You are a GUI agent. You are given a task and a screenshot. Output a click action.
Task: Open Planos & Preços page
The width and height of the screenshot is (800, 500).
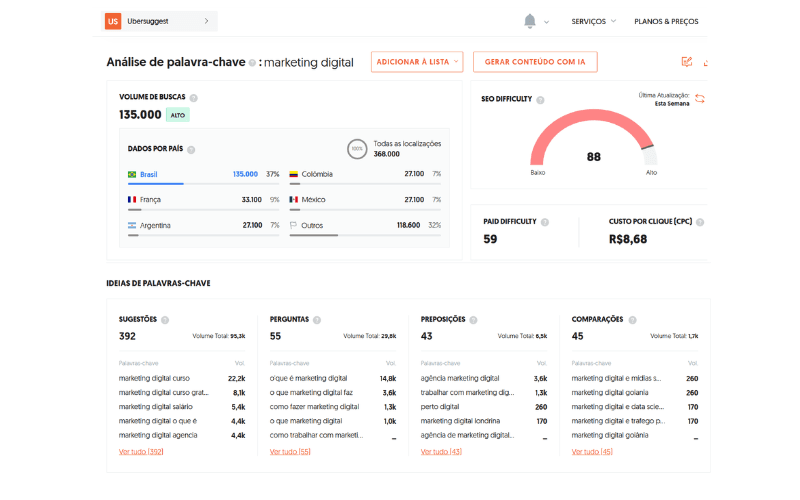[x=666, y=21]
